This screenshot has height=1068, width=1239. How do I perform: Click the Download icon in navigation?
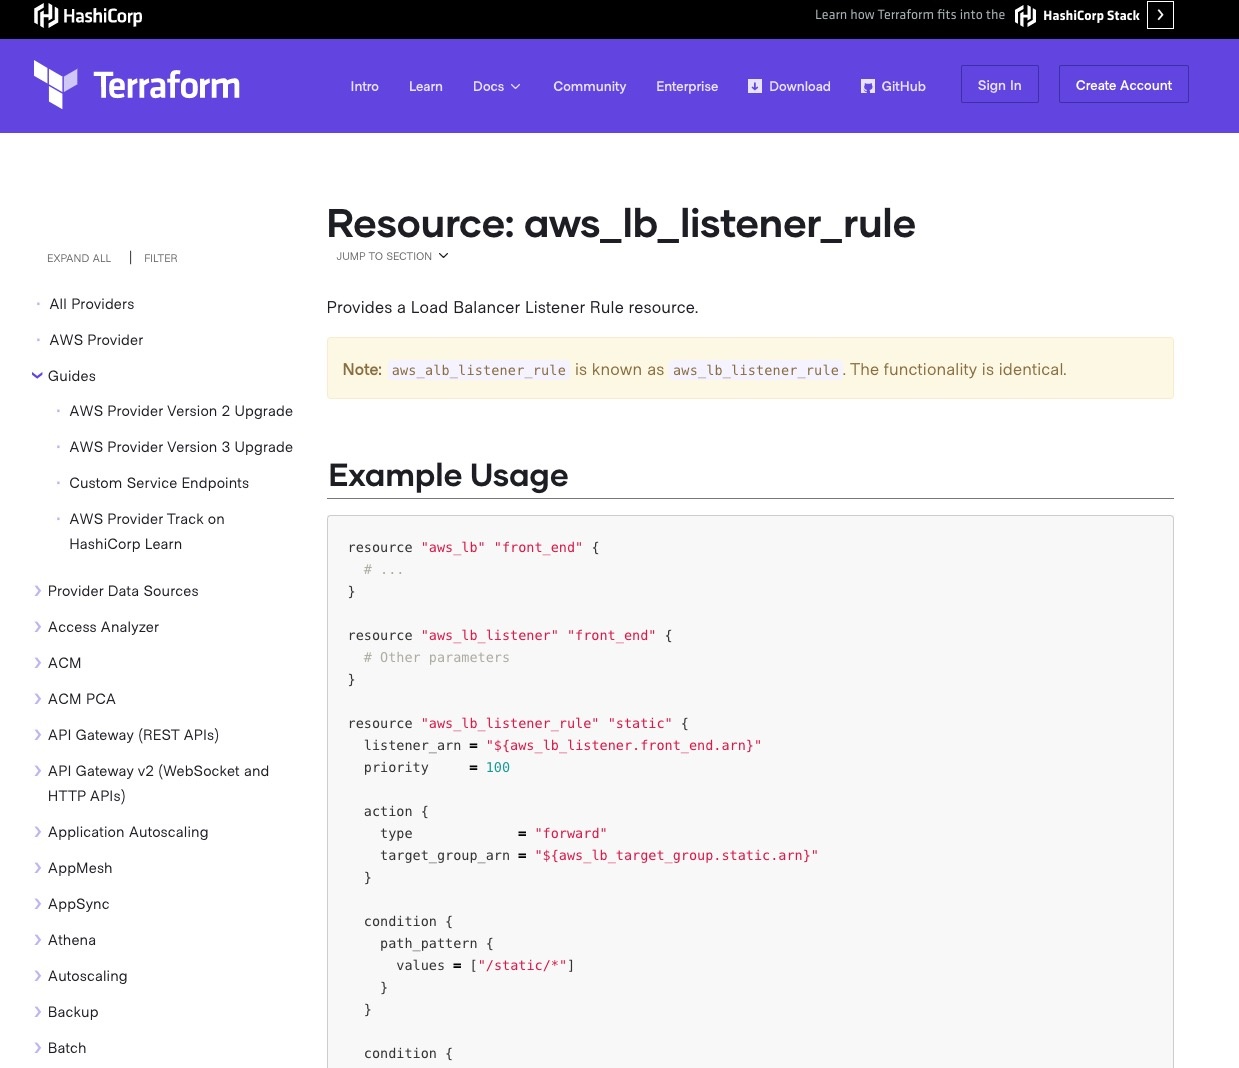click(755, 86)
